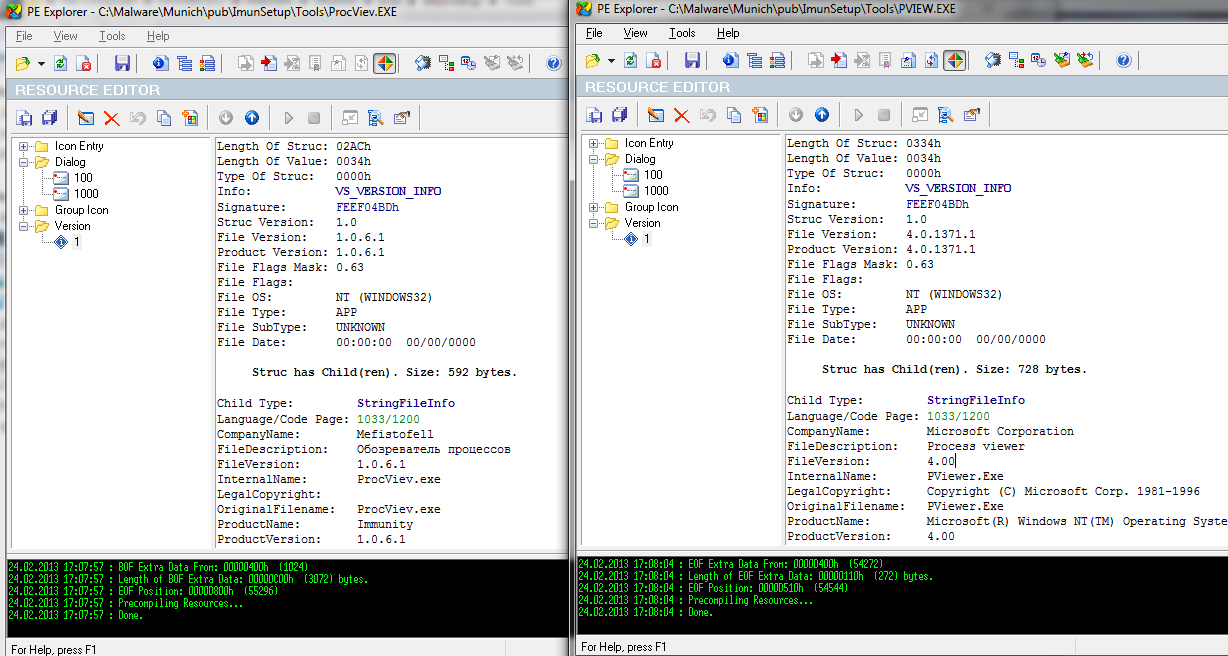Open the Import viewer red arrow icon in ProcView.EXE window
Screen dimensions: 1228x656
click(x=269, y=63)
